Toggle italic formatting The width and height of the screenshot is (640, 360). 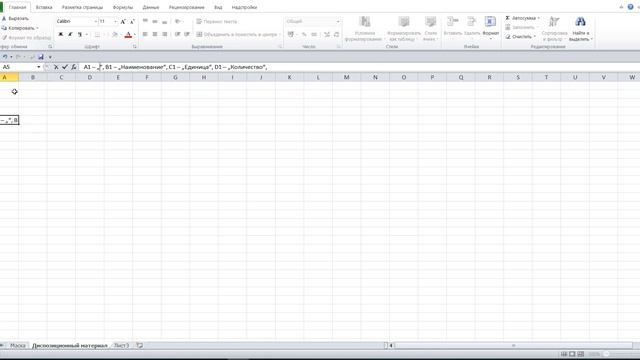70,34
